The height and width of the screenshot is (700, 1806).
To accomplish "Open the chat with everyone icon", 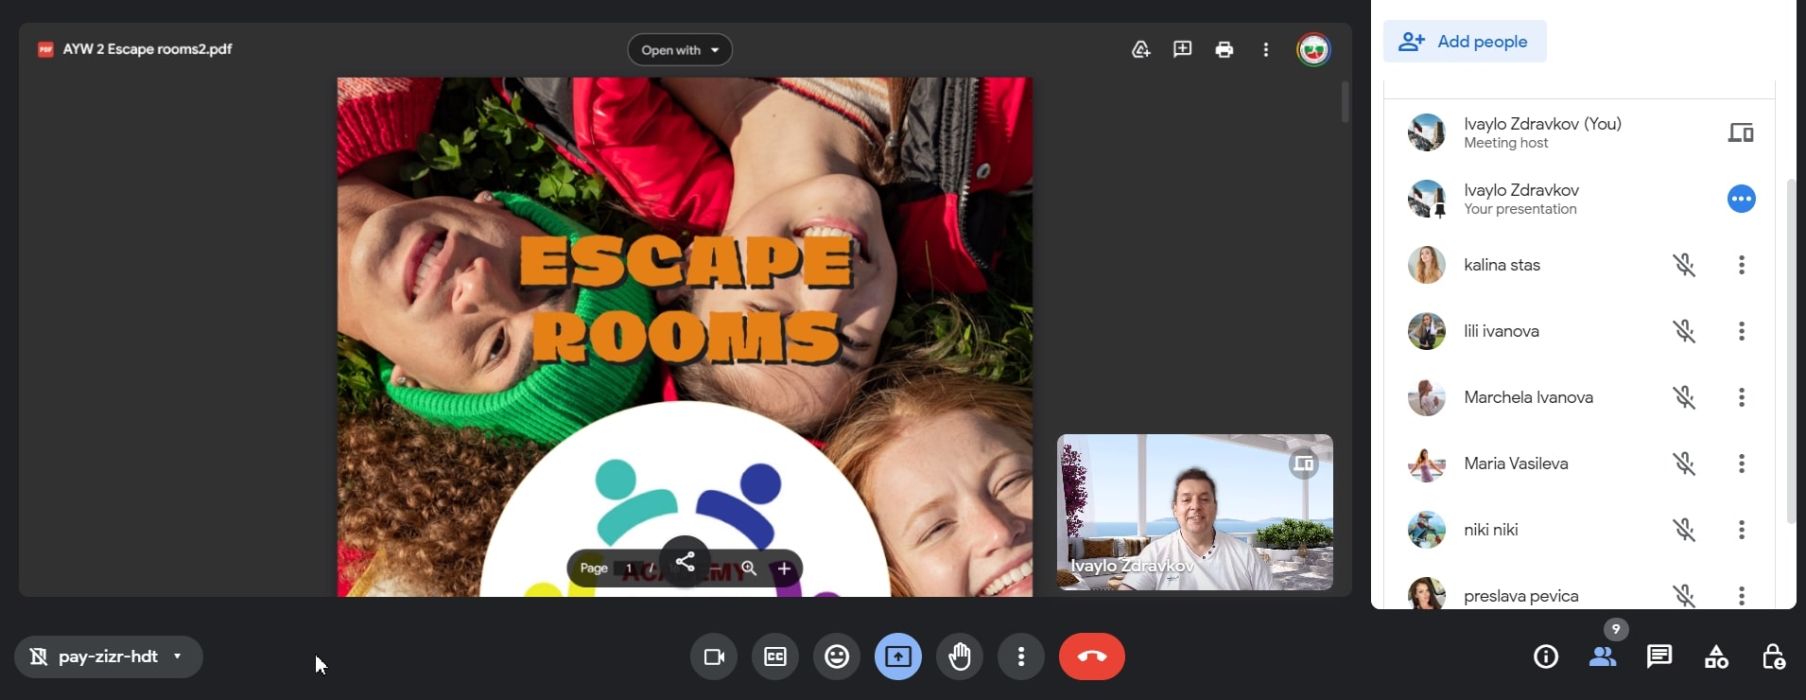I will [x=1660, y=657].
